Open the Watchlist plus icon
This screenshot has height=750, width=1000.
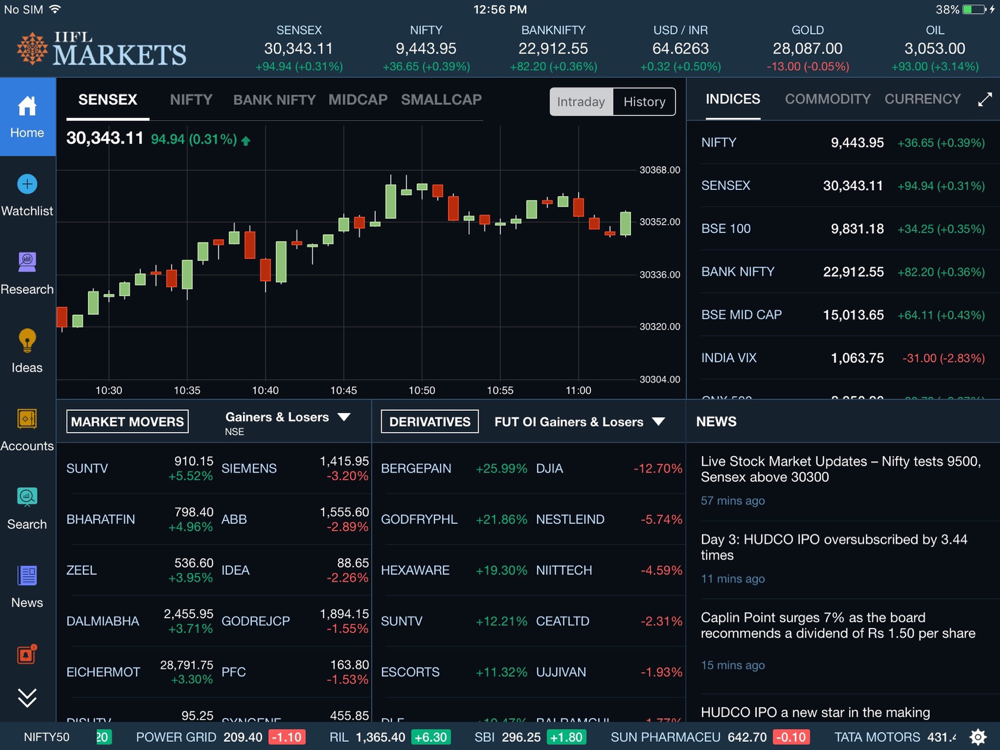point(27,184)
